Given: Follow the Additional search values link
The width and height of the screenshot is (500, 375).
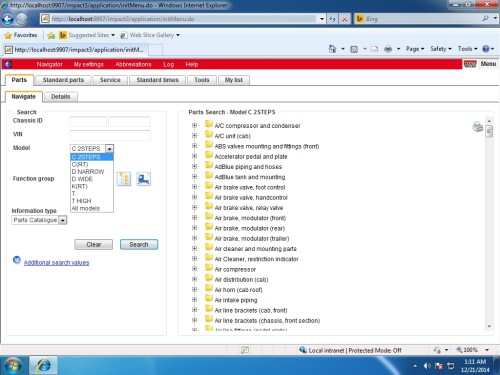Looking at the screenshot, I should pos(56,263).
